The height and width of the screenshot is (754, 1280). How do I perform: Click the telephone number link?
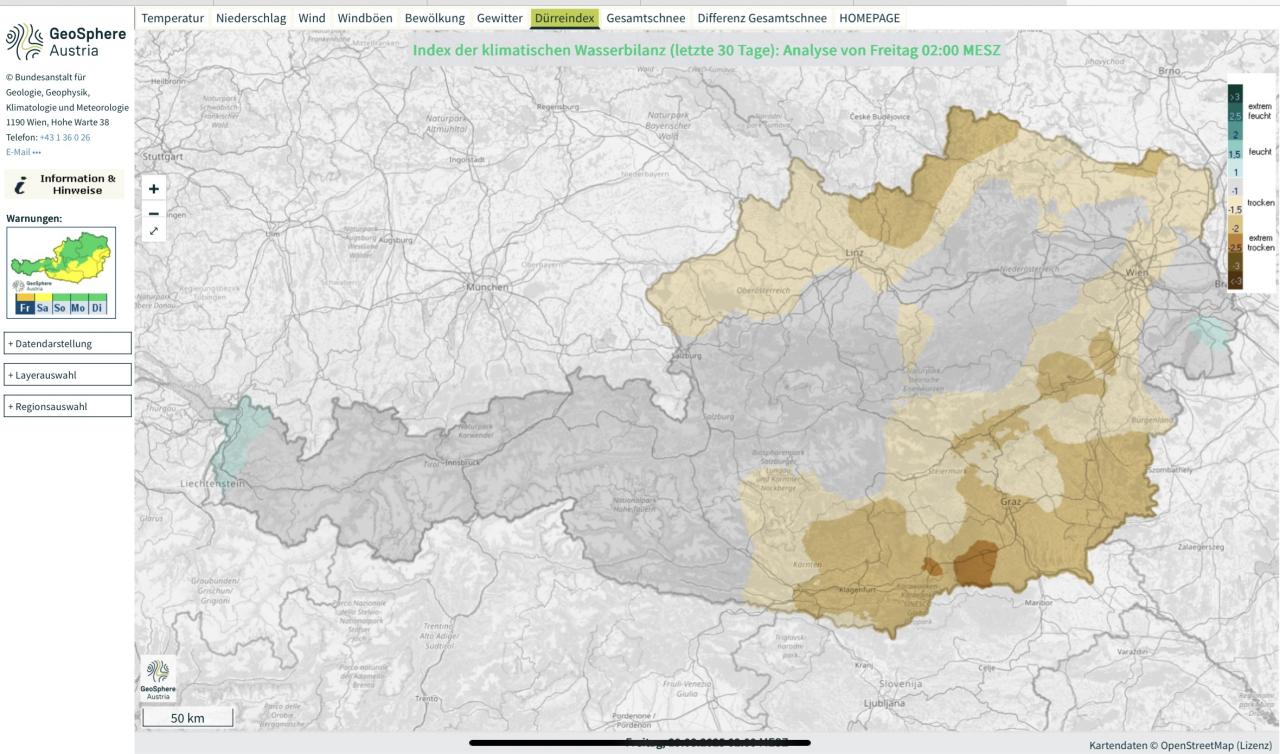65,137
